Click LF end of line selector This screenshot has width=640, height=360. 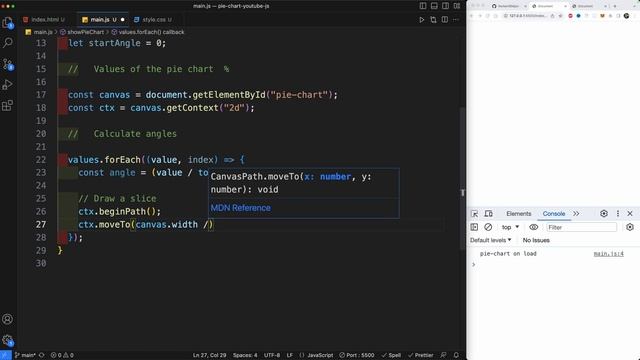289,355
